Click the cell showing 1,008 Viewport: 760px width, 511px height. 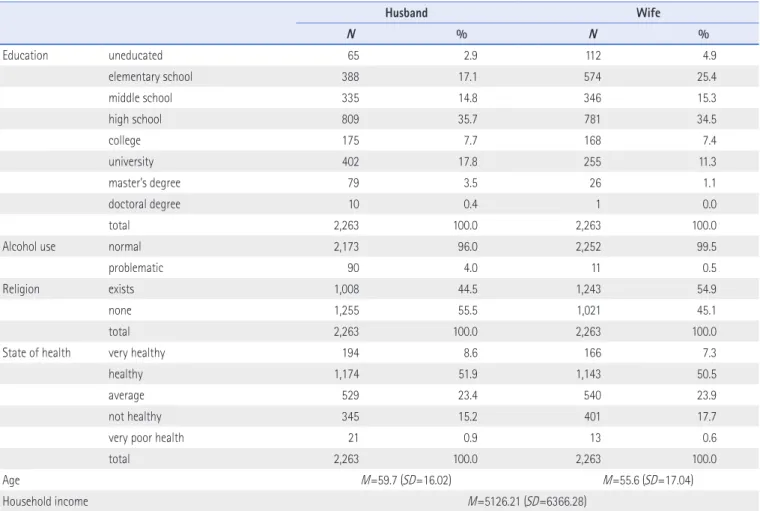click(347, 289)
